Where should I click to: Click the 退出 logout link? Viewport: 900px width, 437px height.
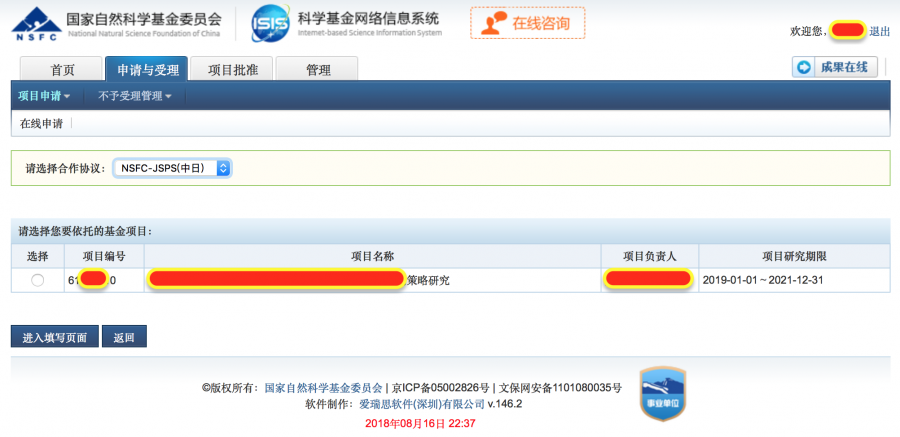coord(879,32)
